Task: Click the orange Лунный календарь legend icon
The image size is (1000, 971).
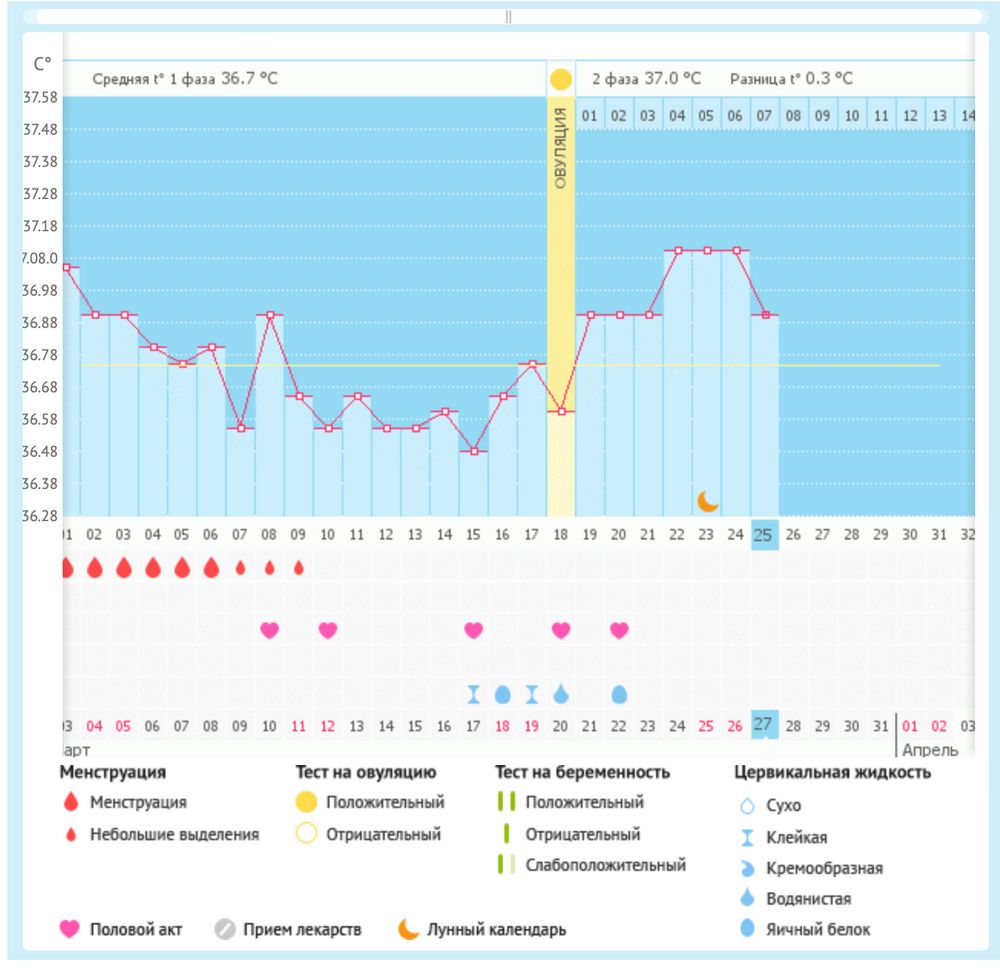Action: pyautogui.click(x=408, y=929)
